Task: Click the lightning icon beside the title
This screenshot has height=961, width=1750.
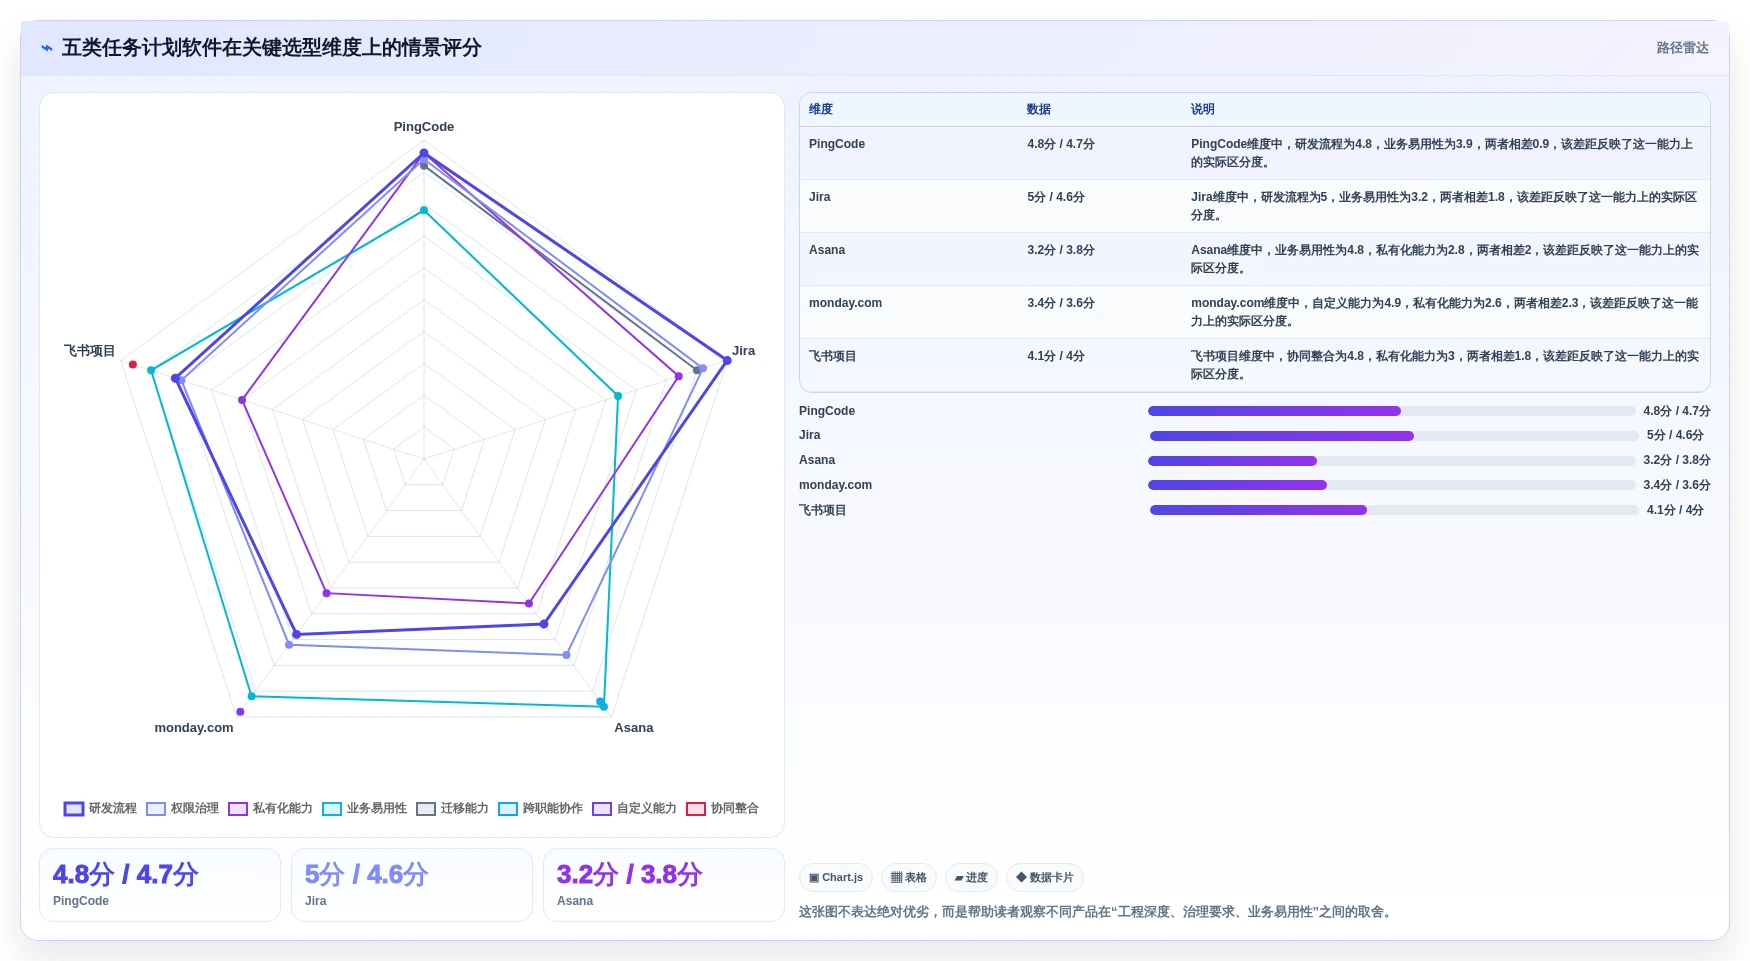Action: coord(46,48)
